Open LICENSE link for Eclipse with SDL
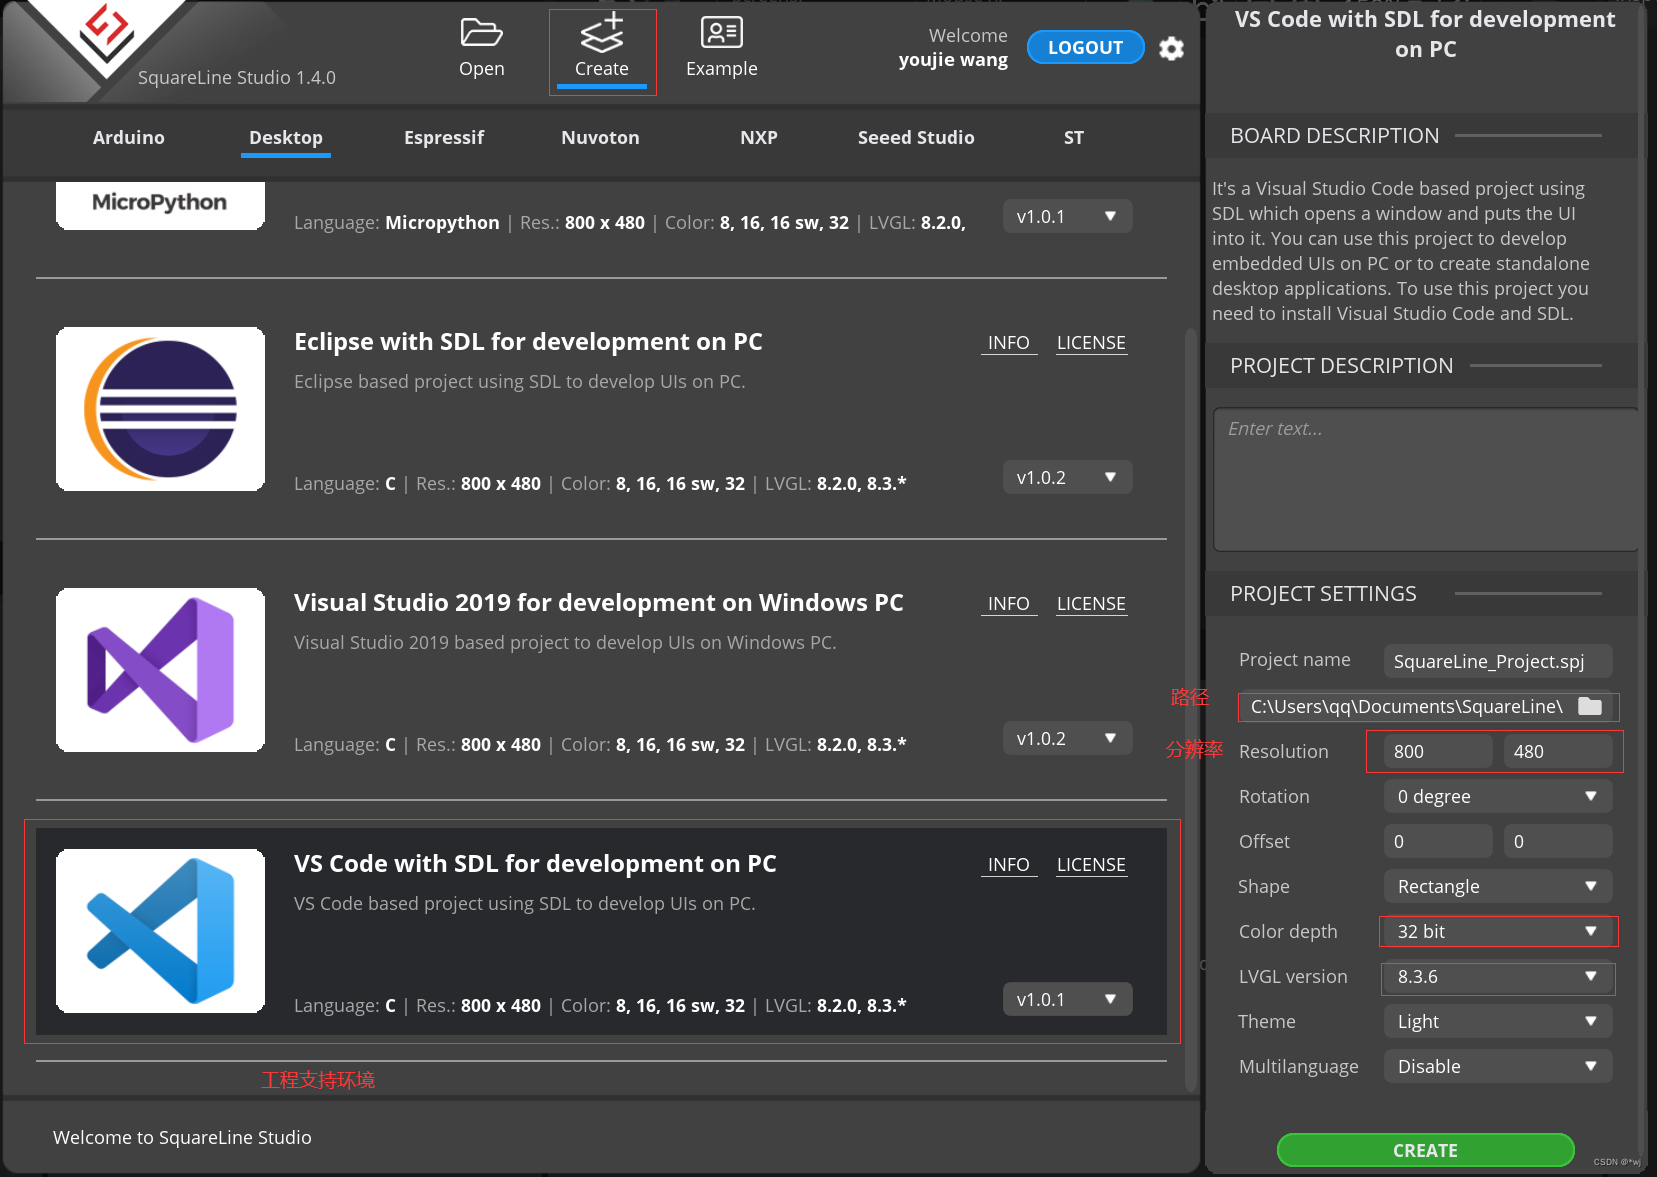This screenshot has width=1657, height=1177. click(1091, 343)
